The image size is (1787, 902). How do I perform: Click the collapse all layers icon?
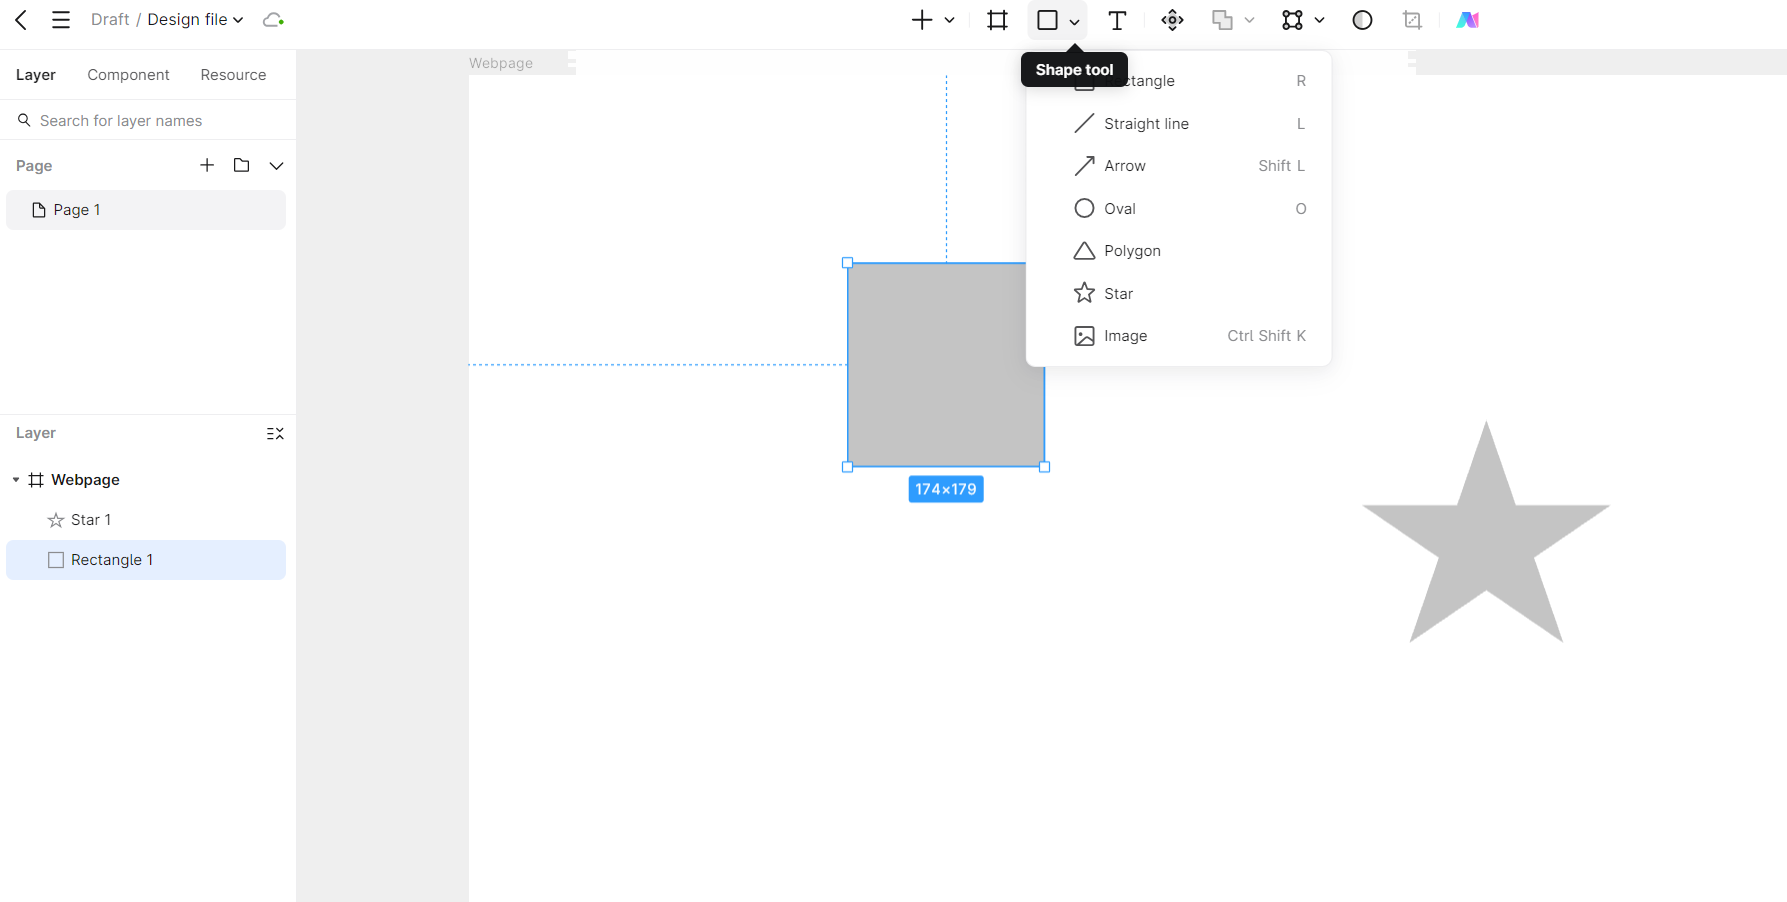(275, 433)
